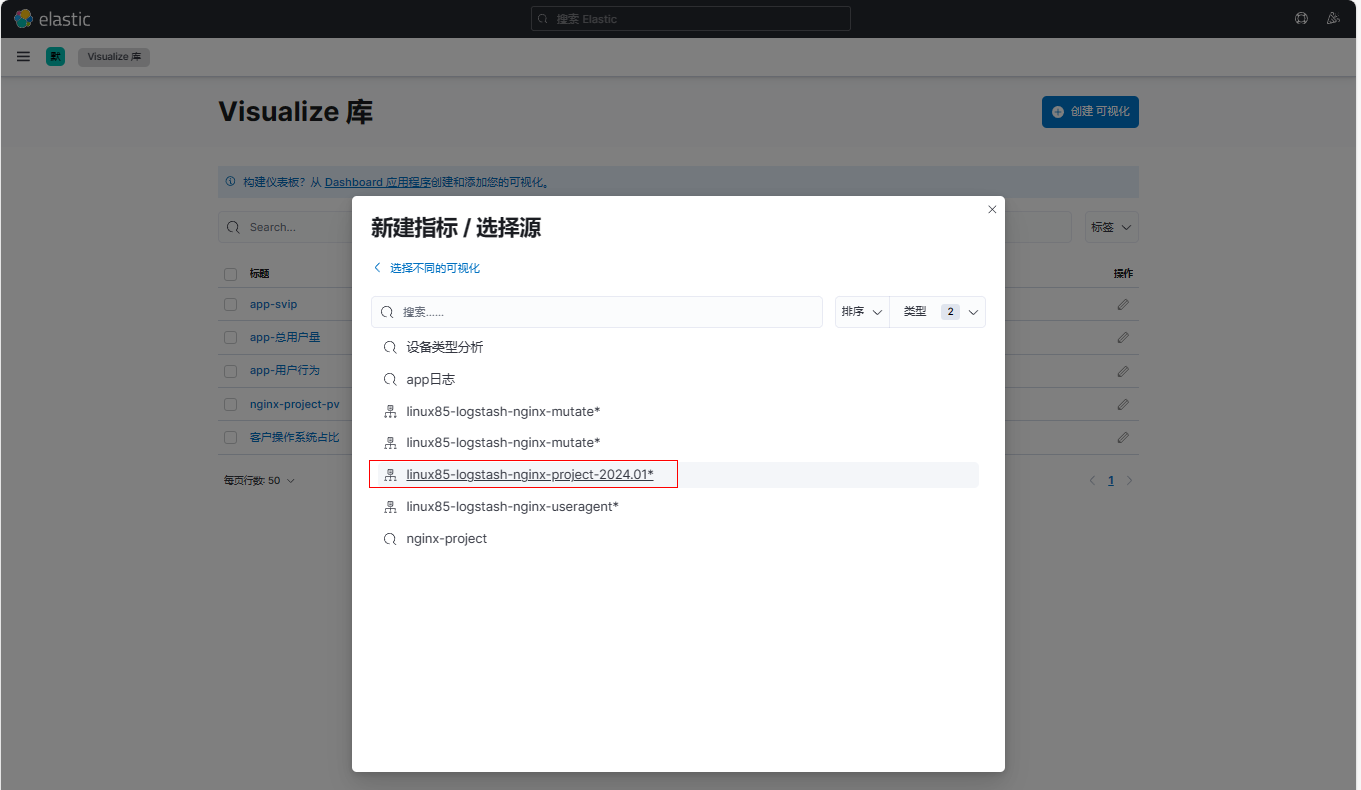Open the 排序 sort dropdown
Viewport: 1361px width, 790px height.
pos(862,312)
